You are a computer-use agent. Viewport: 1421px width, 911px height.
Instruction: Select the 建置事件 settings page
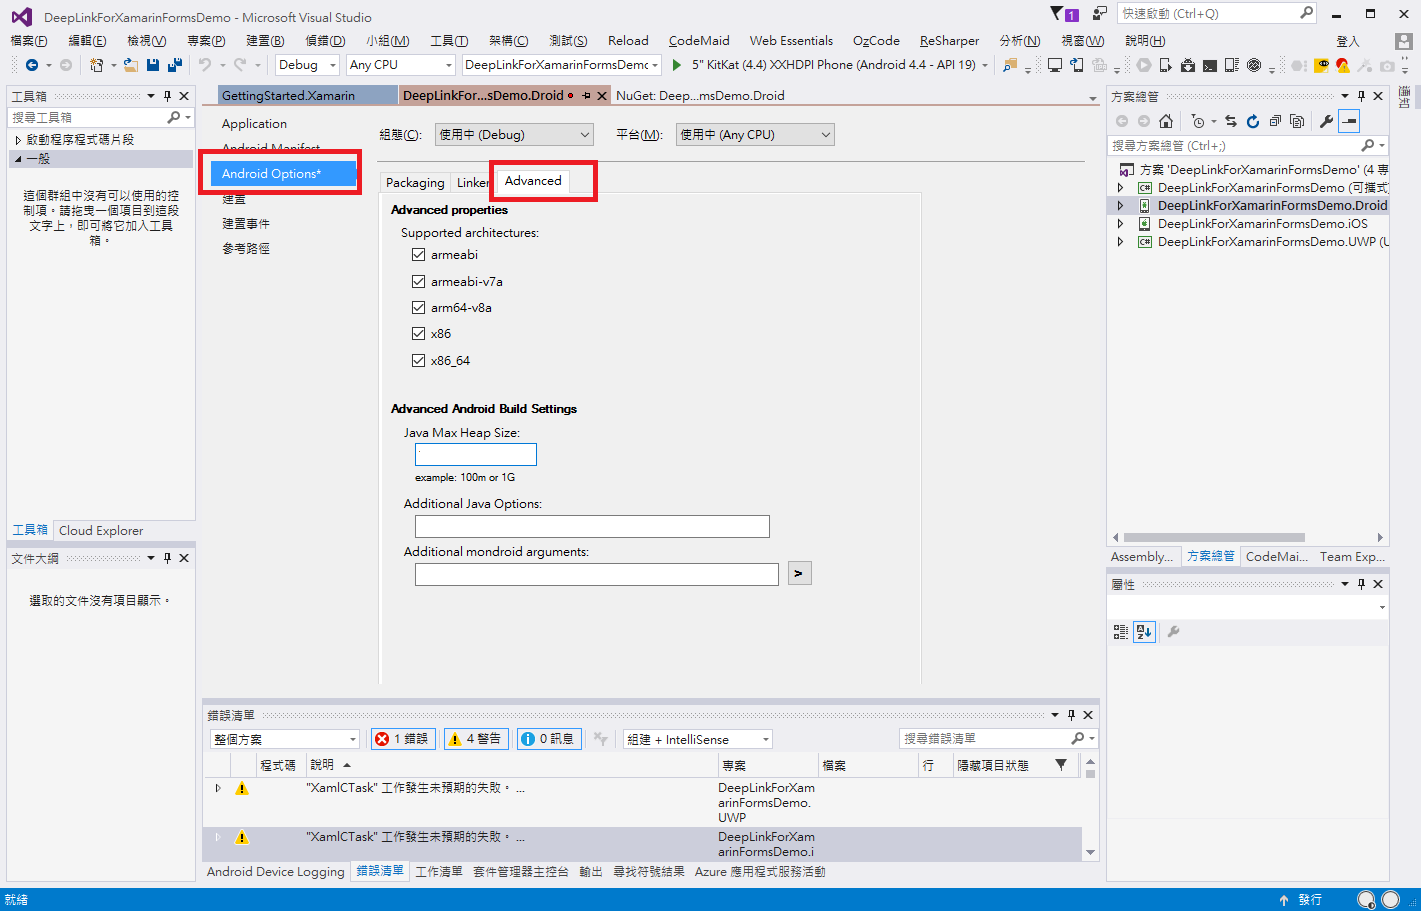pyautogui.click(x=246, y=224)
